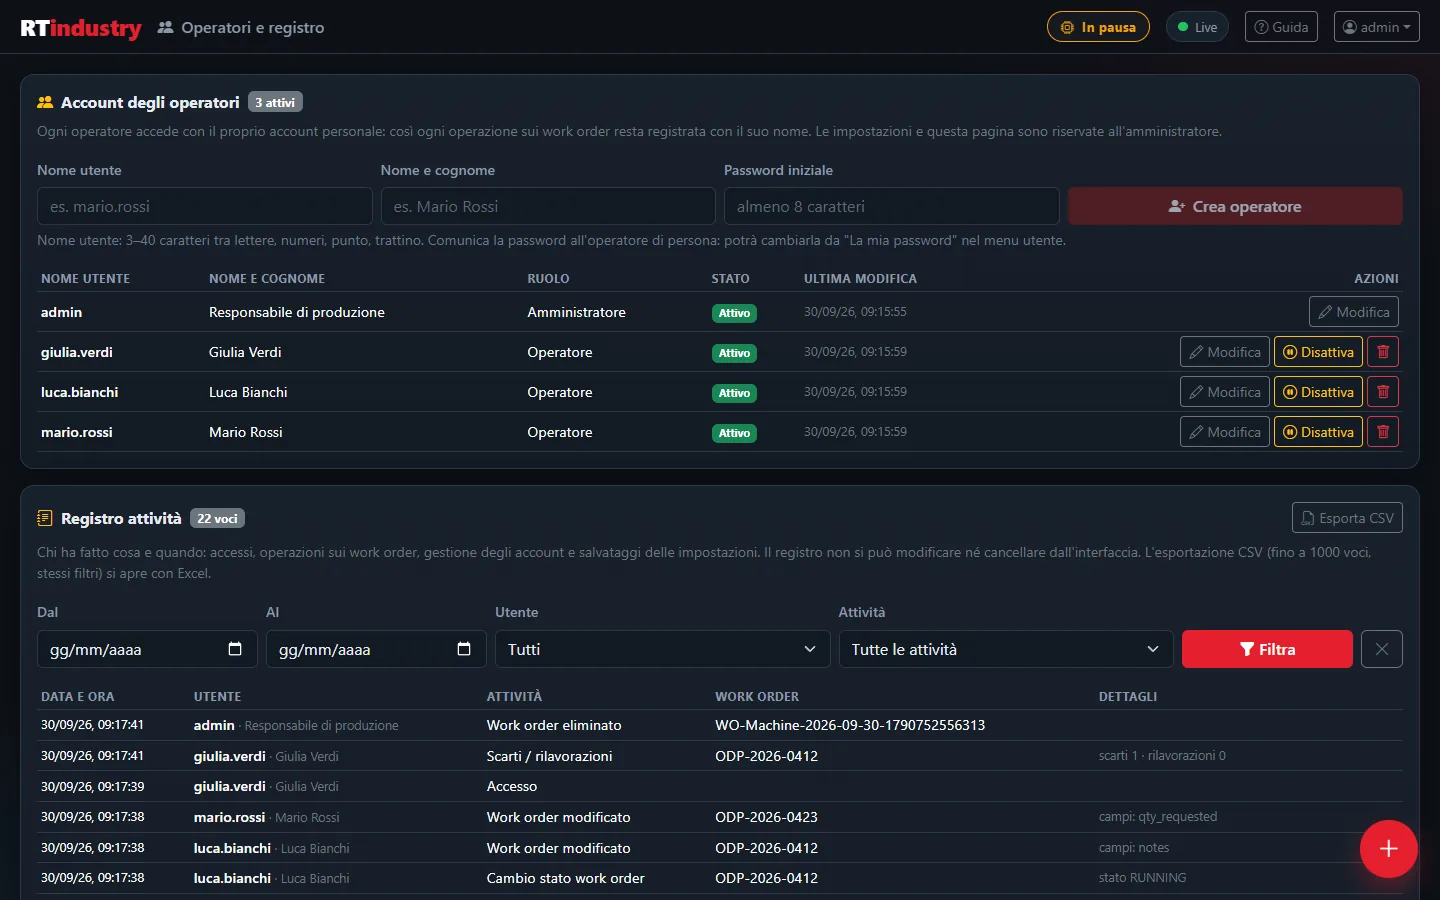Delete luca.bianchi with the trash icon
The width and height of the screenshot is (1440, 900).
pos(1383,392)
